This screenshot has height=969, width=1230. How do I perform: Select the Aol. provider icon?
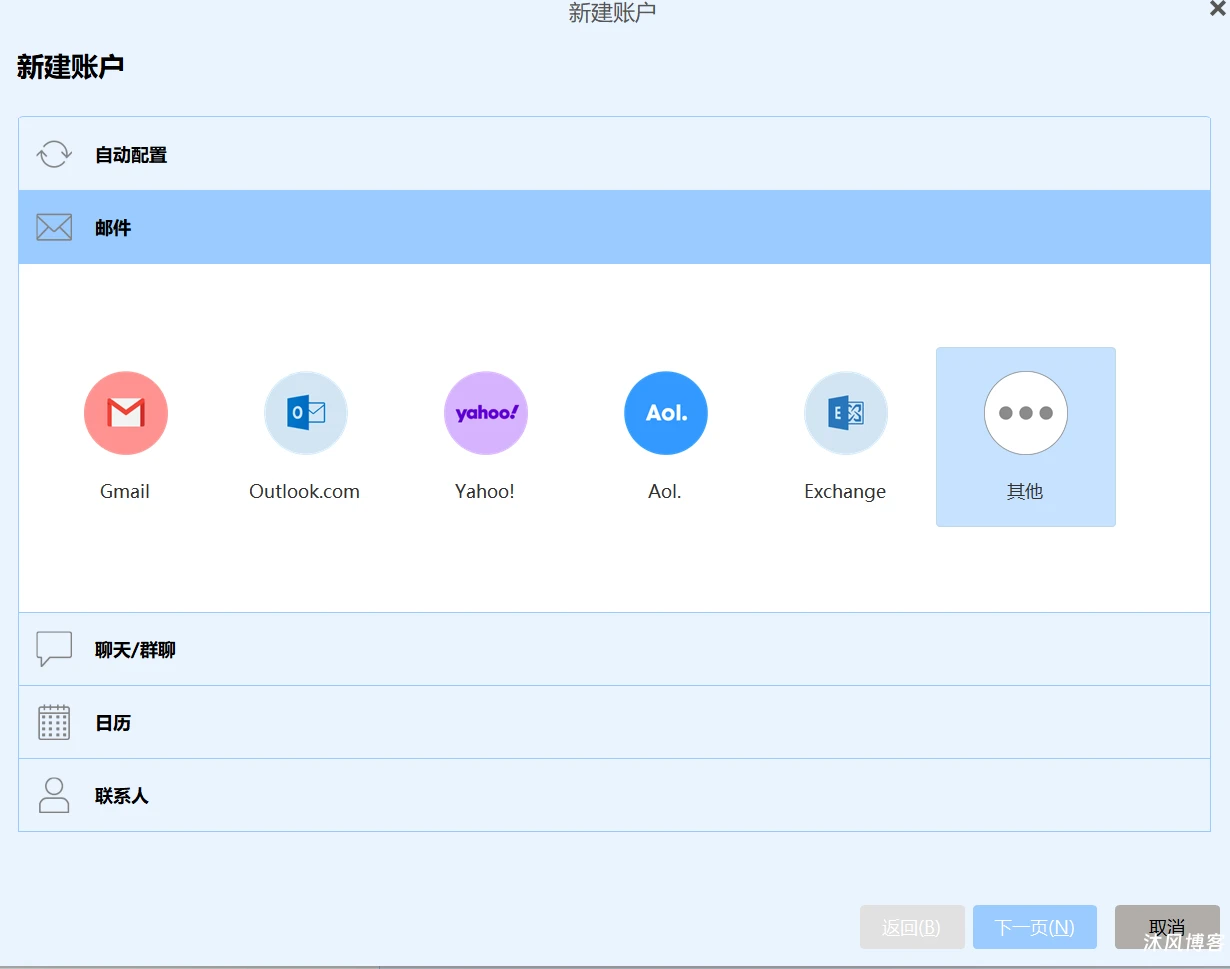[666, 413]
